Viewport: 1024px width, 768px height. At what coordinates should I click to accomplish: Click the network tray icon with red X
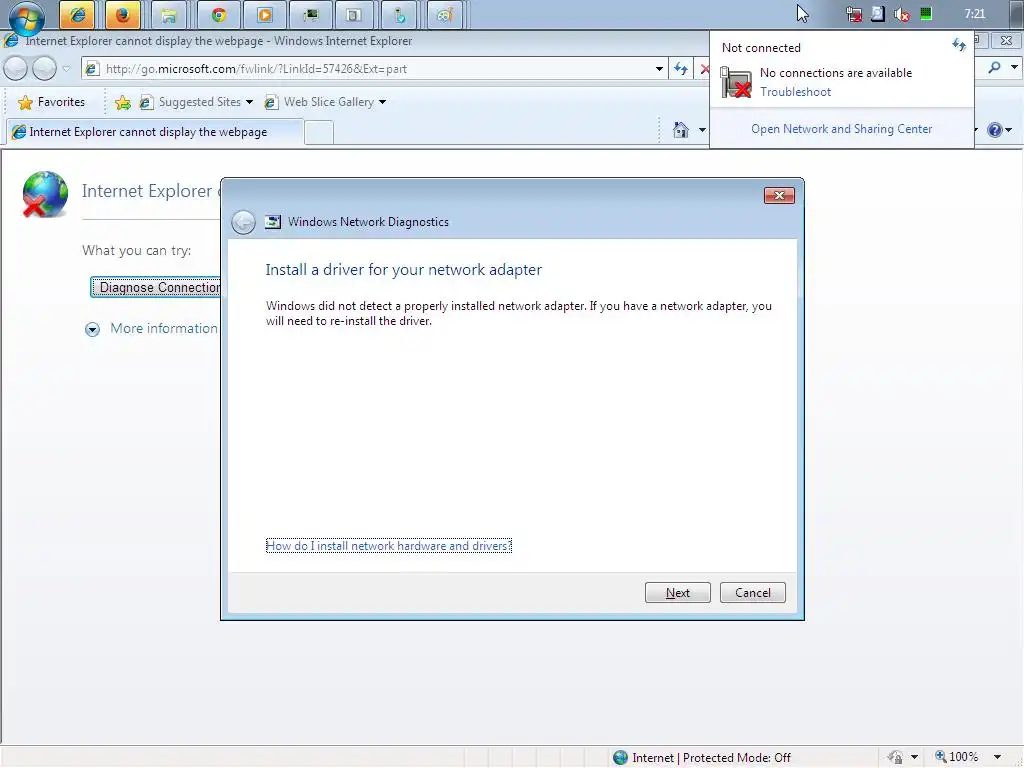pos(854,14)
